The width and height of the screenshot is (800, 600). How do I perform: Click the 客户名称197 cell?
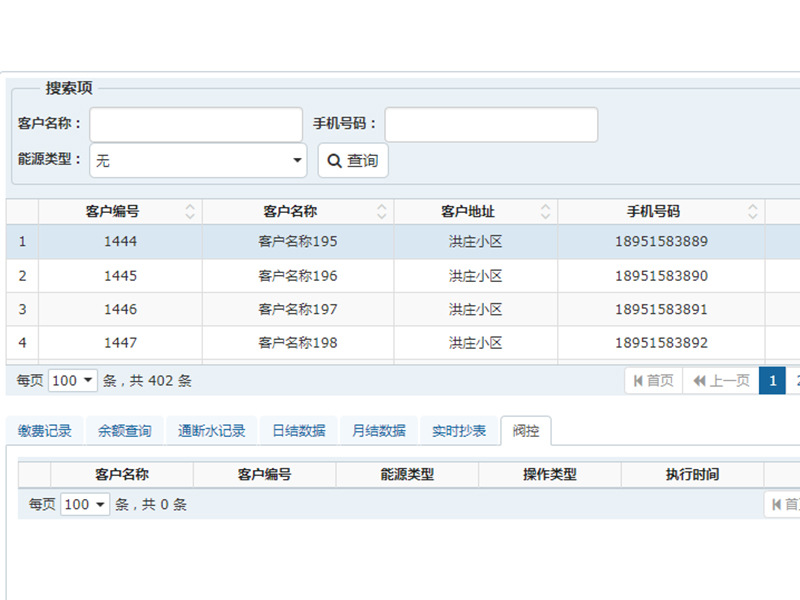click(x=298, y=309)
